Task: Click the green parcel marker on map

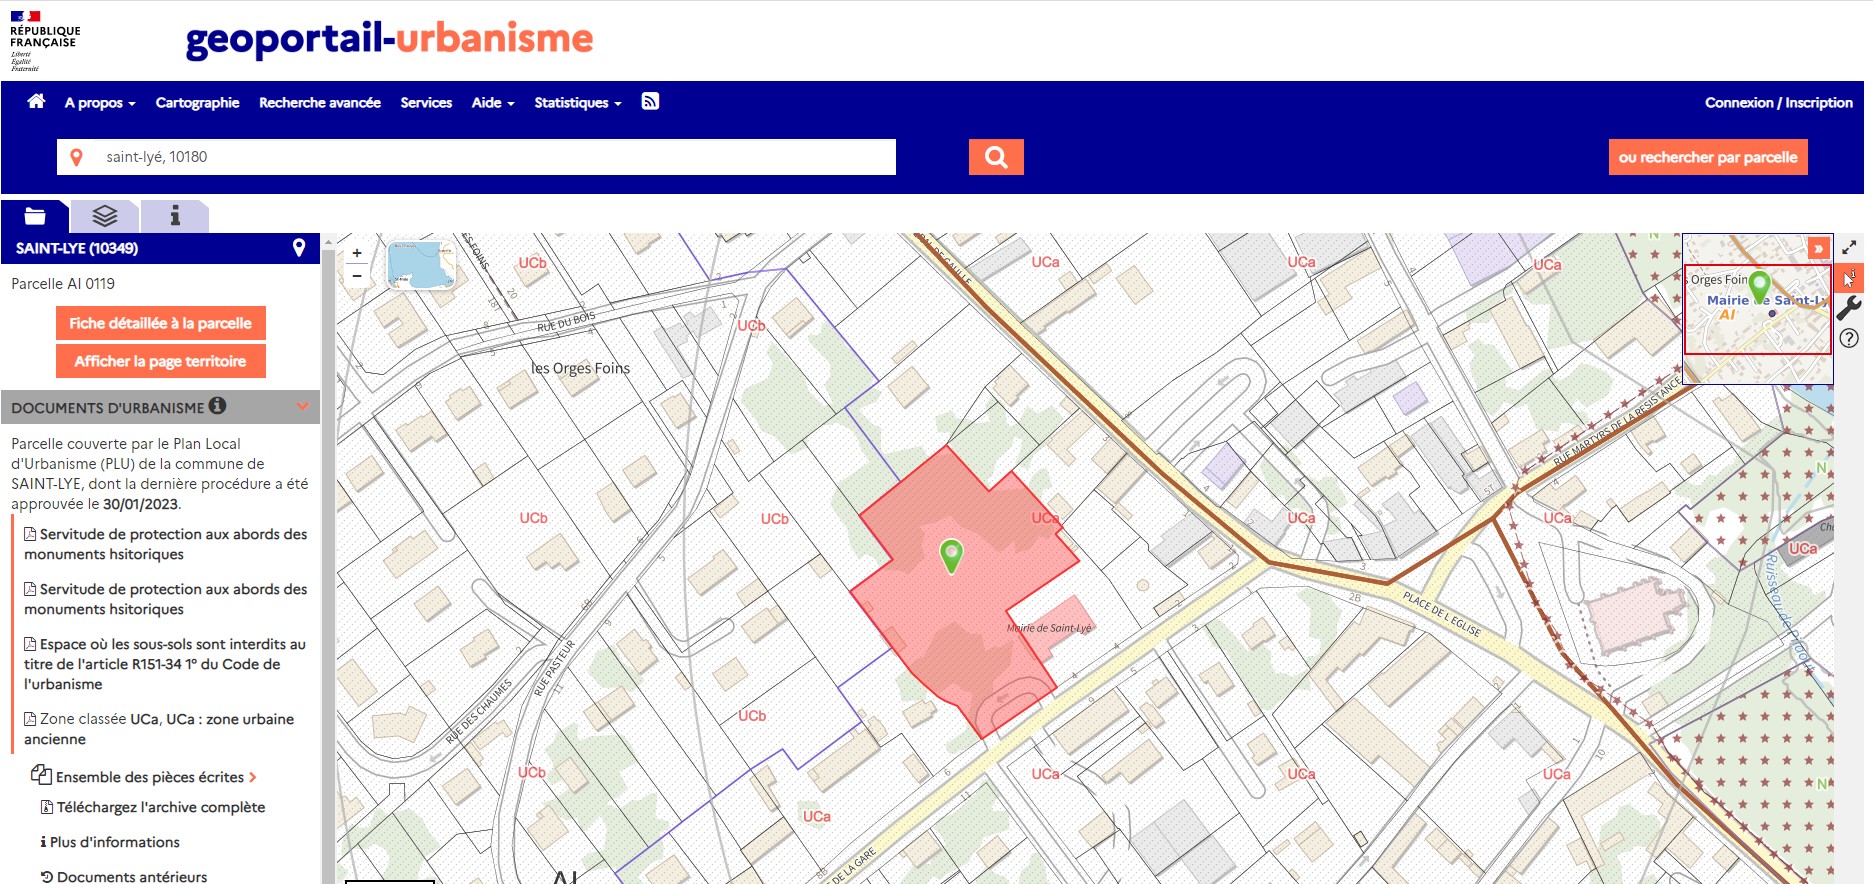Action: click(x=951, y=555)
